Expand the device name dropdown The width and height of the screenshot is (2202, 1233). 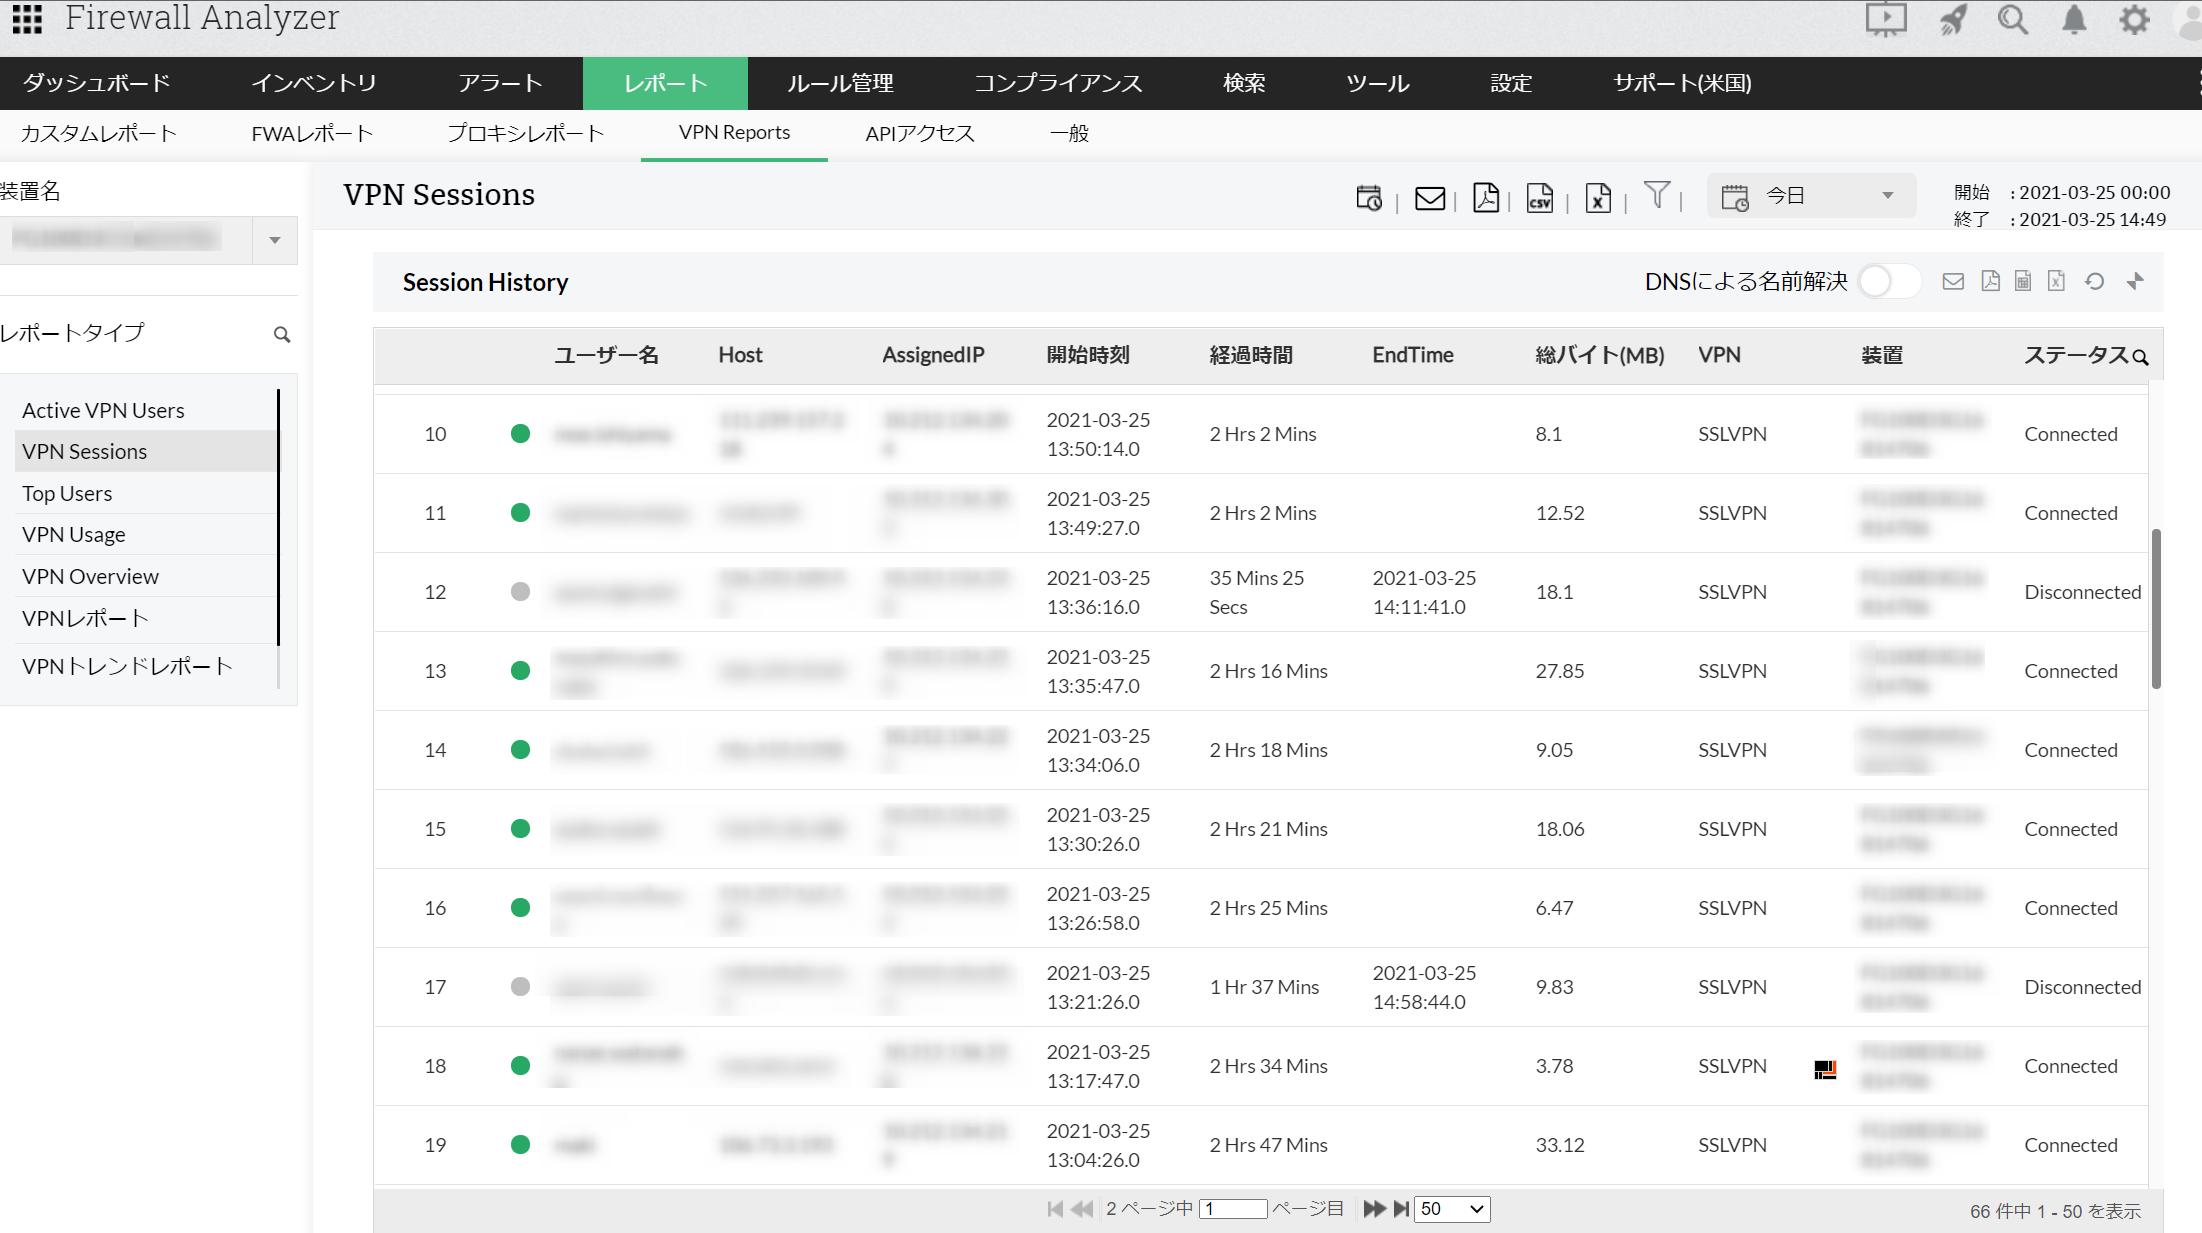tap(274, 240)
